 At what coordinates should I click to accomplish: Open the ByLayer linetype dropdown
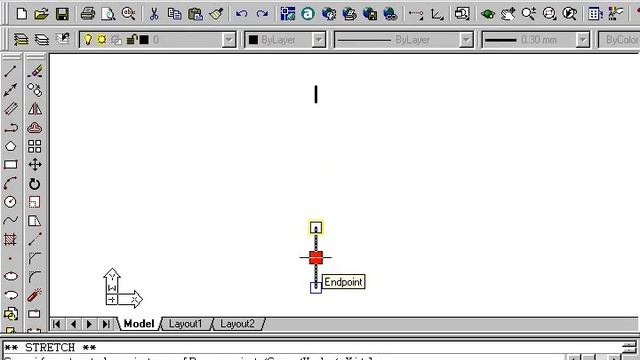click(x=466, y=40)
